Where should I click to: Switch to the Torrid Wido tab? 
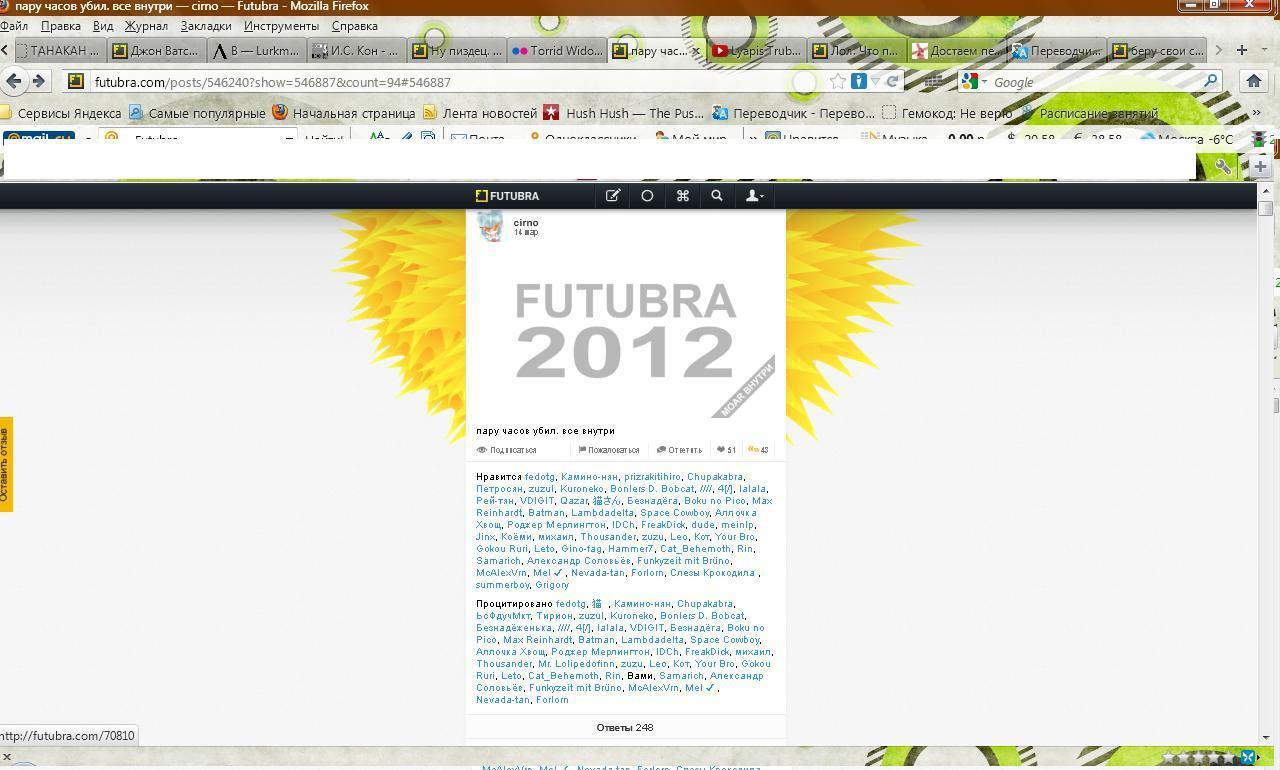click(x=556, y=50)
